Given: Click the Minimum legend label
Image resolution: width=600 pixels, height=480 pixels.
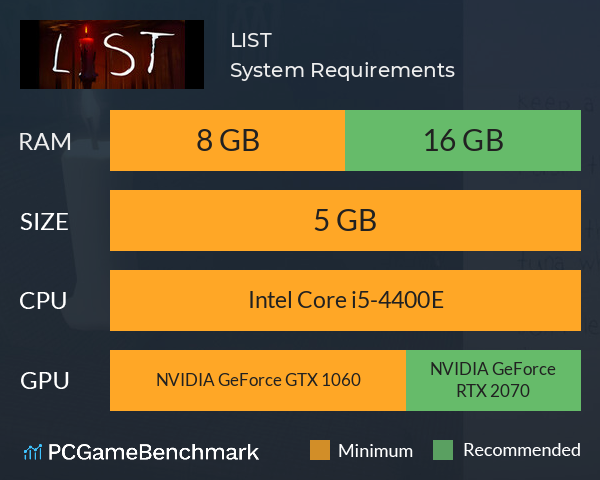Looking at the screenshot, I should [375, 451].
